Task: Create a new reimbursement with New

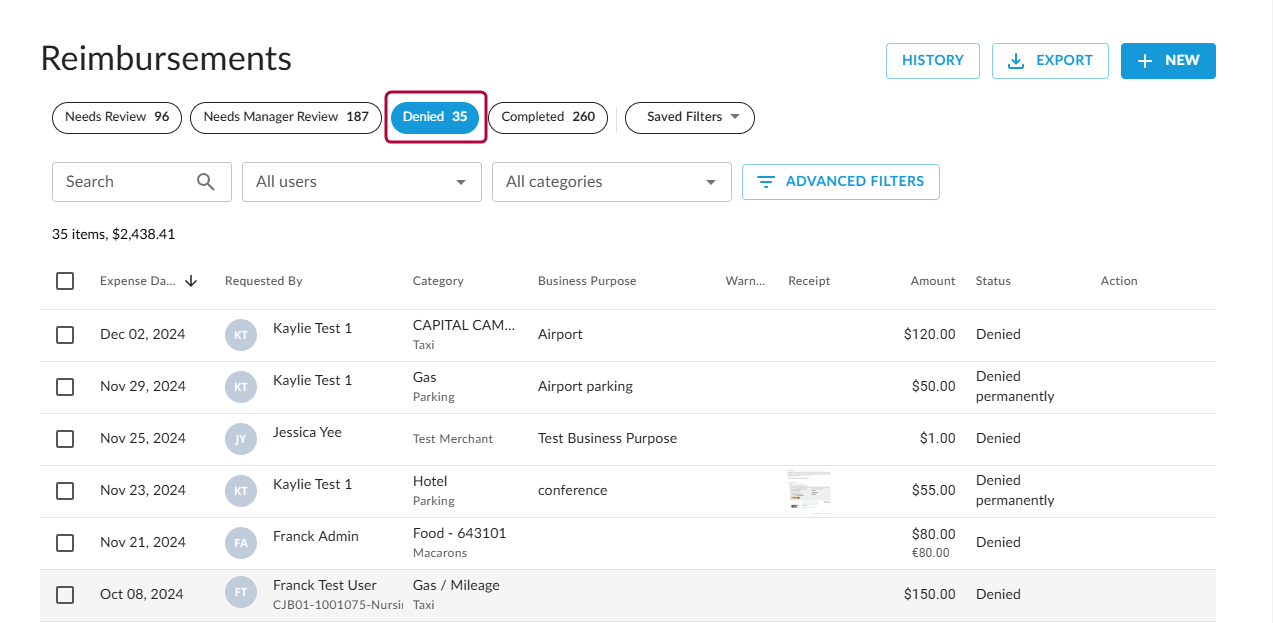Action: [x=1167, y=61]
